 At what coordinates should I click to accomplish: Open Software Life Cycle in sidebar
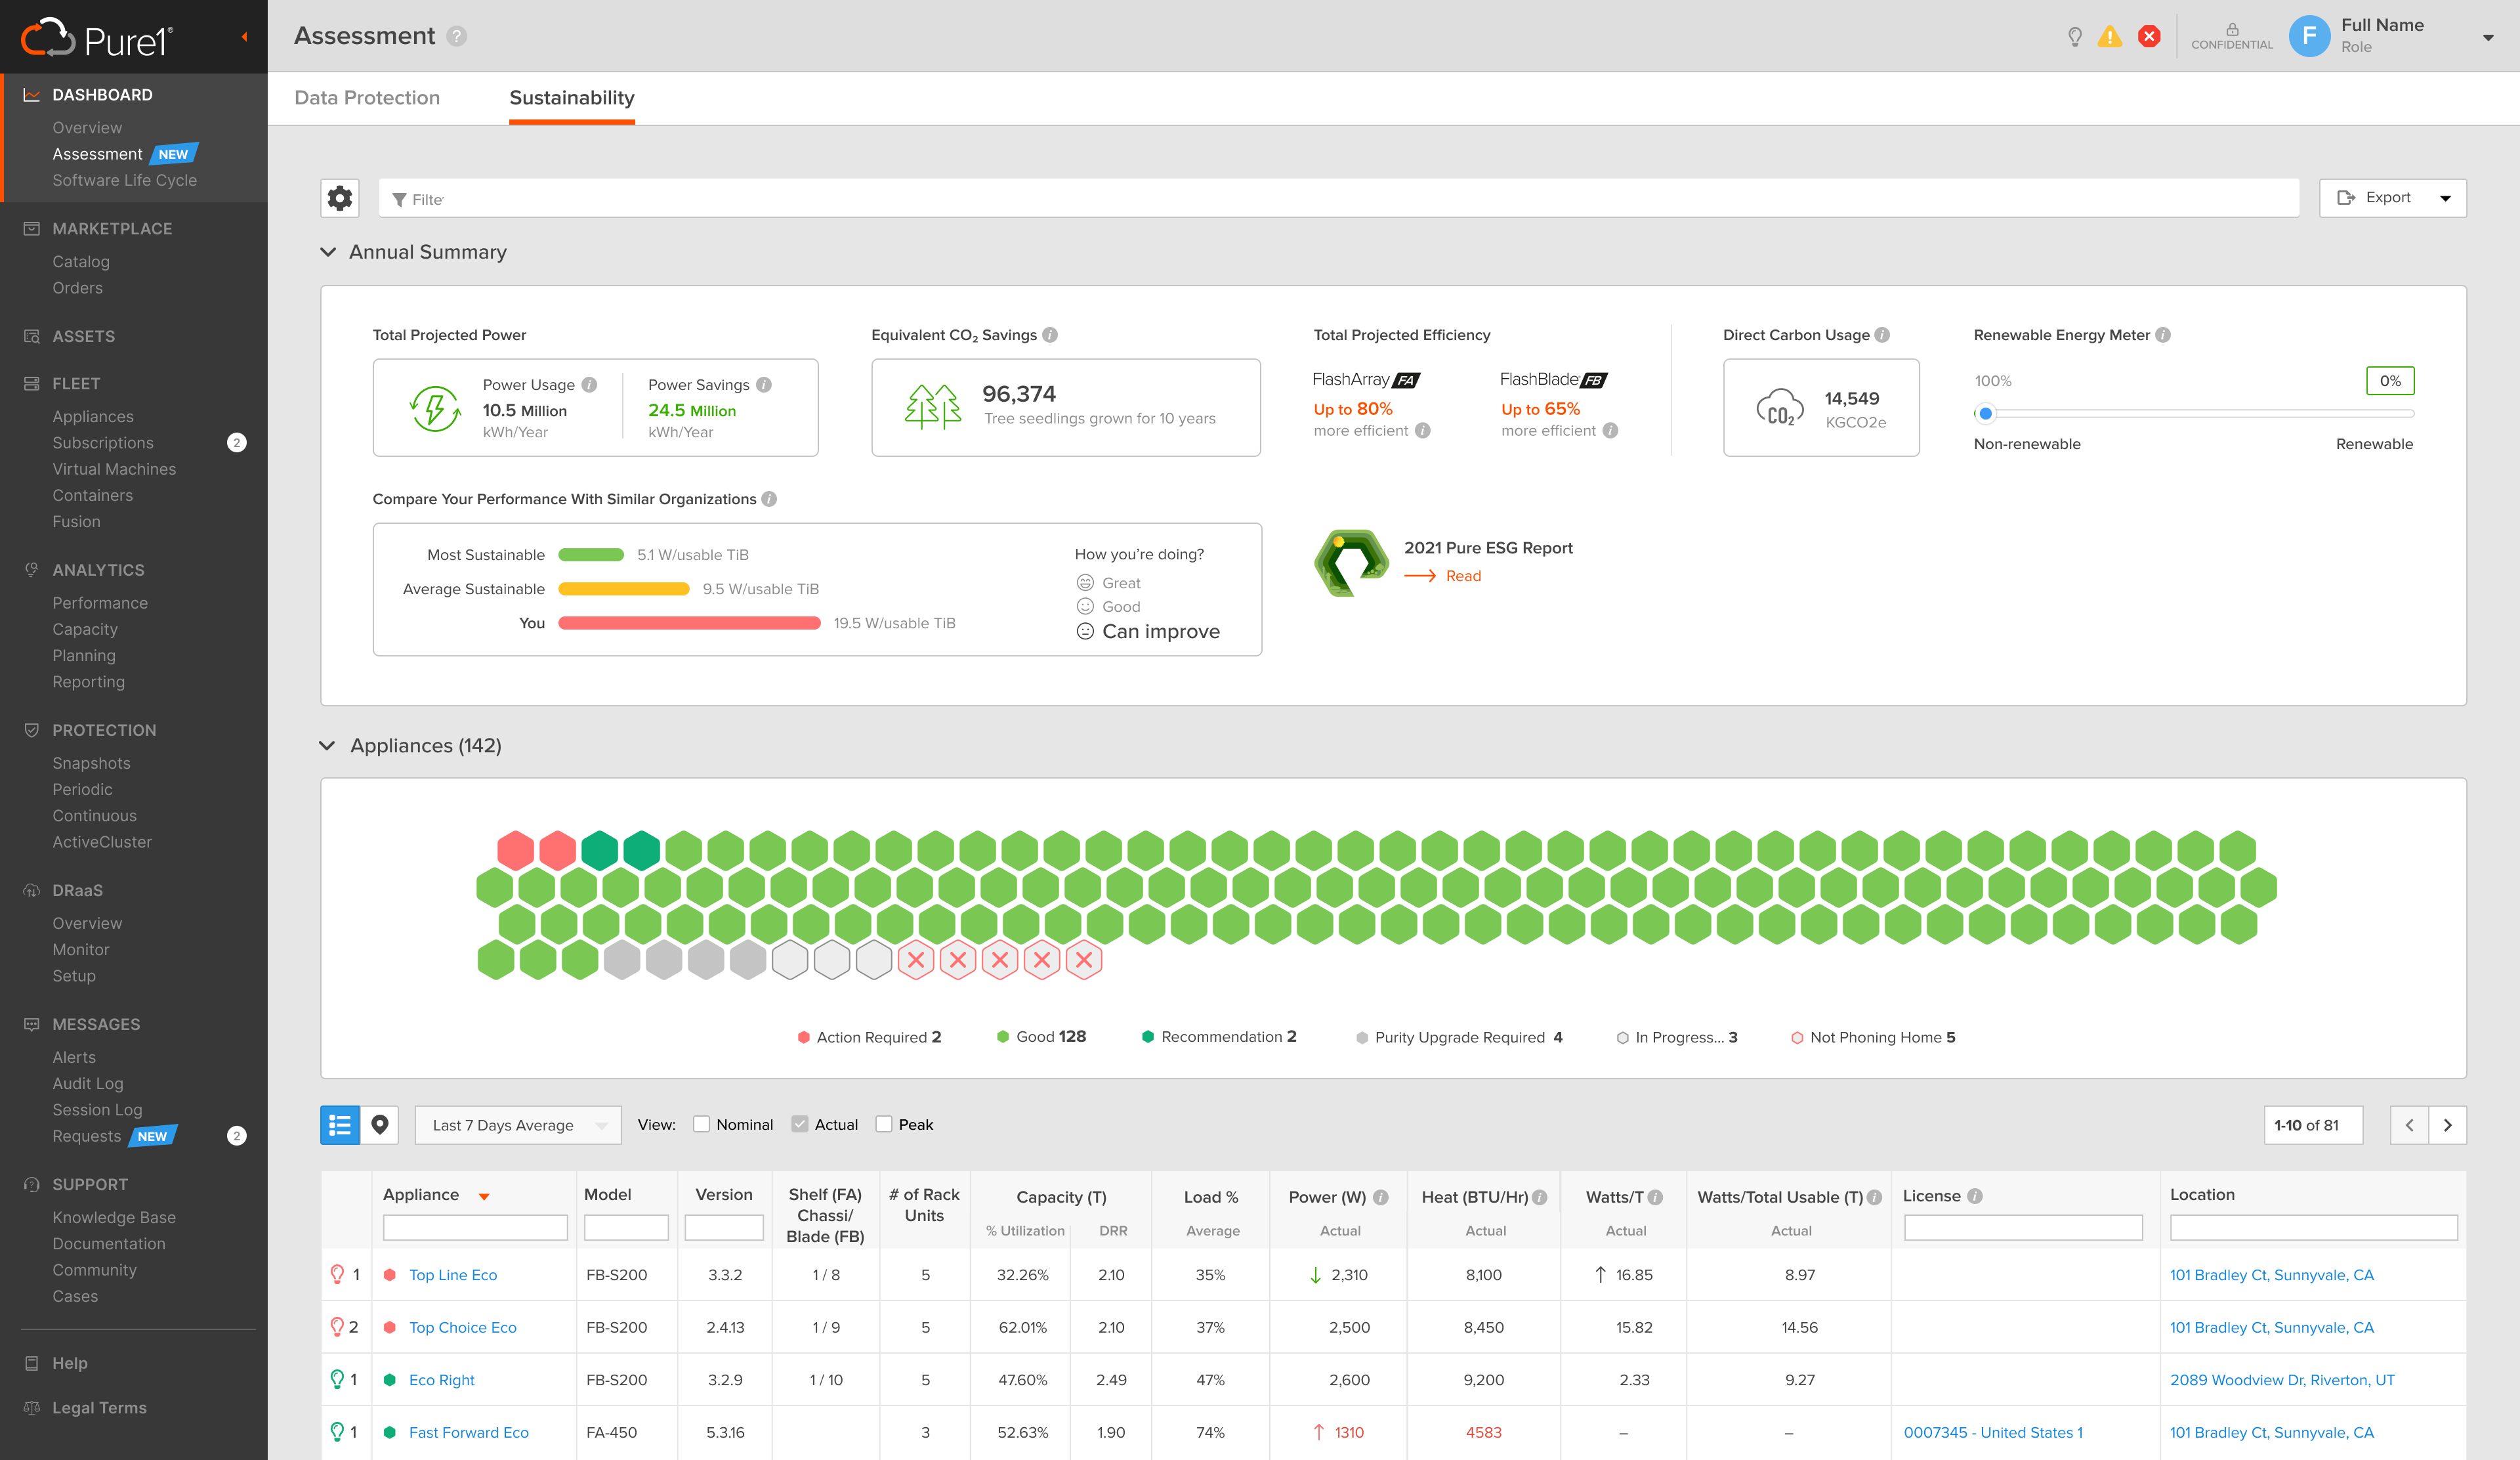[x=124, y=180]
